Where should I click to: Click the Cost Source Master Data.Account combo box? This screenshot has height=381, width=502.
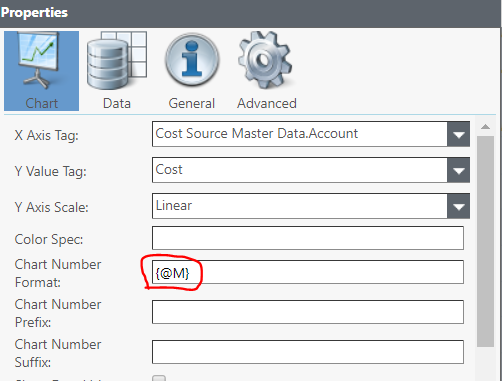click(x=311, y=134)
